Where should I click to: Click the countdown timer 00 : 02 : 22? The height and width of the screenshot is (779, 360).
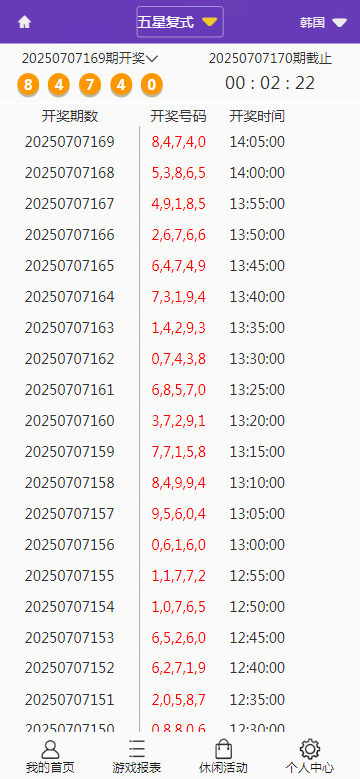tap(270, 83)
